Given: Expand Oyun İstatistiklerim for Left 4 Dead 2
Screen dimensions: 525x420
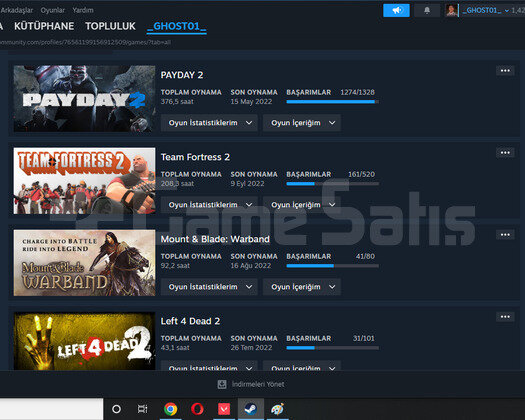Looking at the screenshot, I should click(x=209, y=366).
